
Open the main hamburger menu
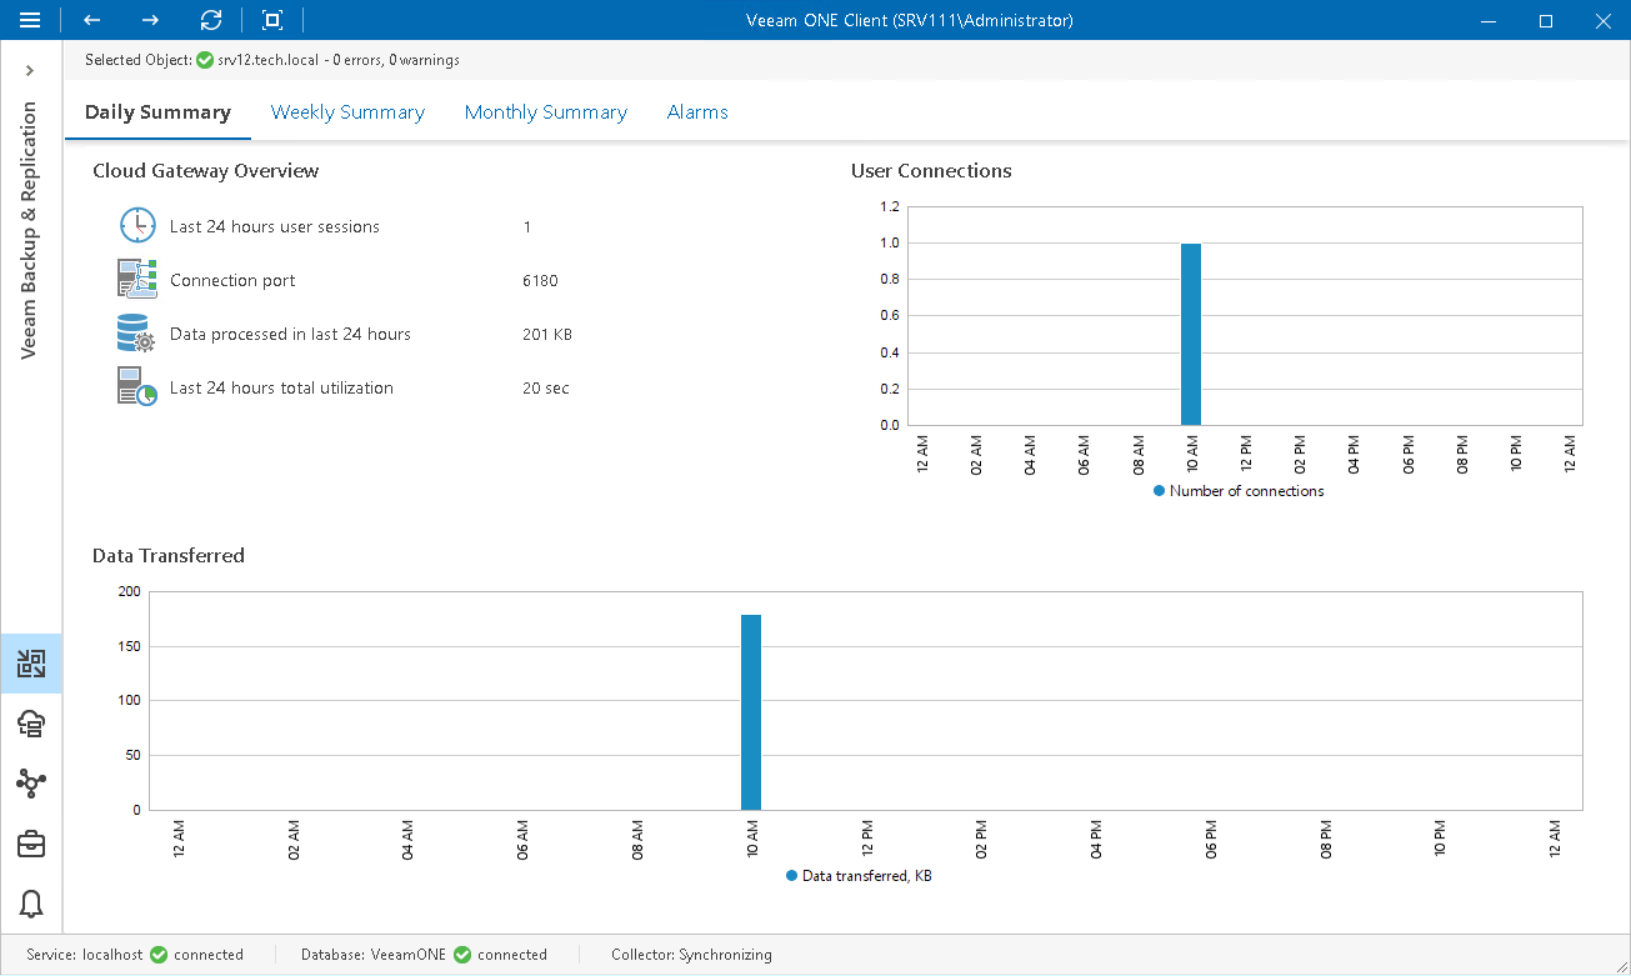[30, 20]
